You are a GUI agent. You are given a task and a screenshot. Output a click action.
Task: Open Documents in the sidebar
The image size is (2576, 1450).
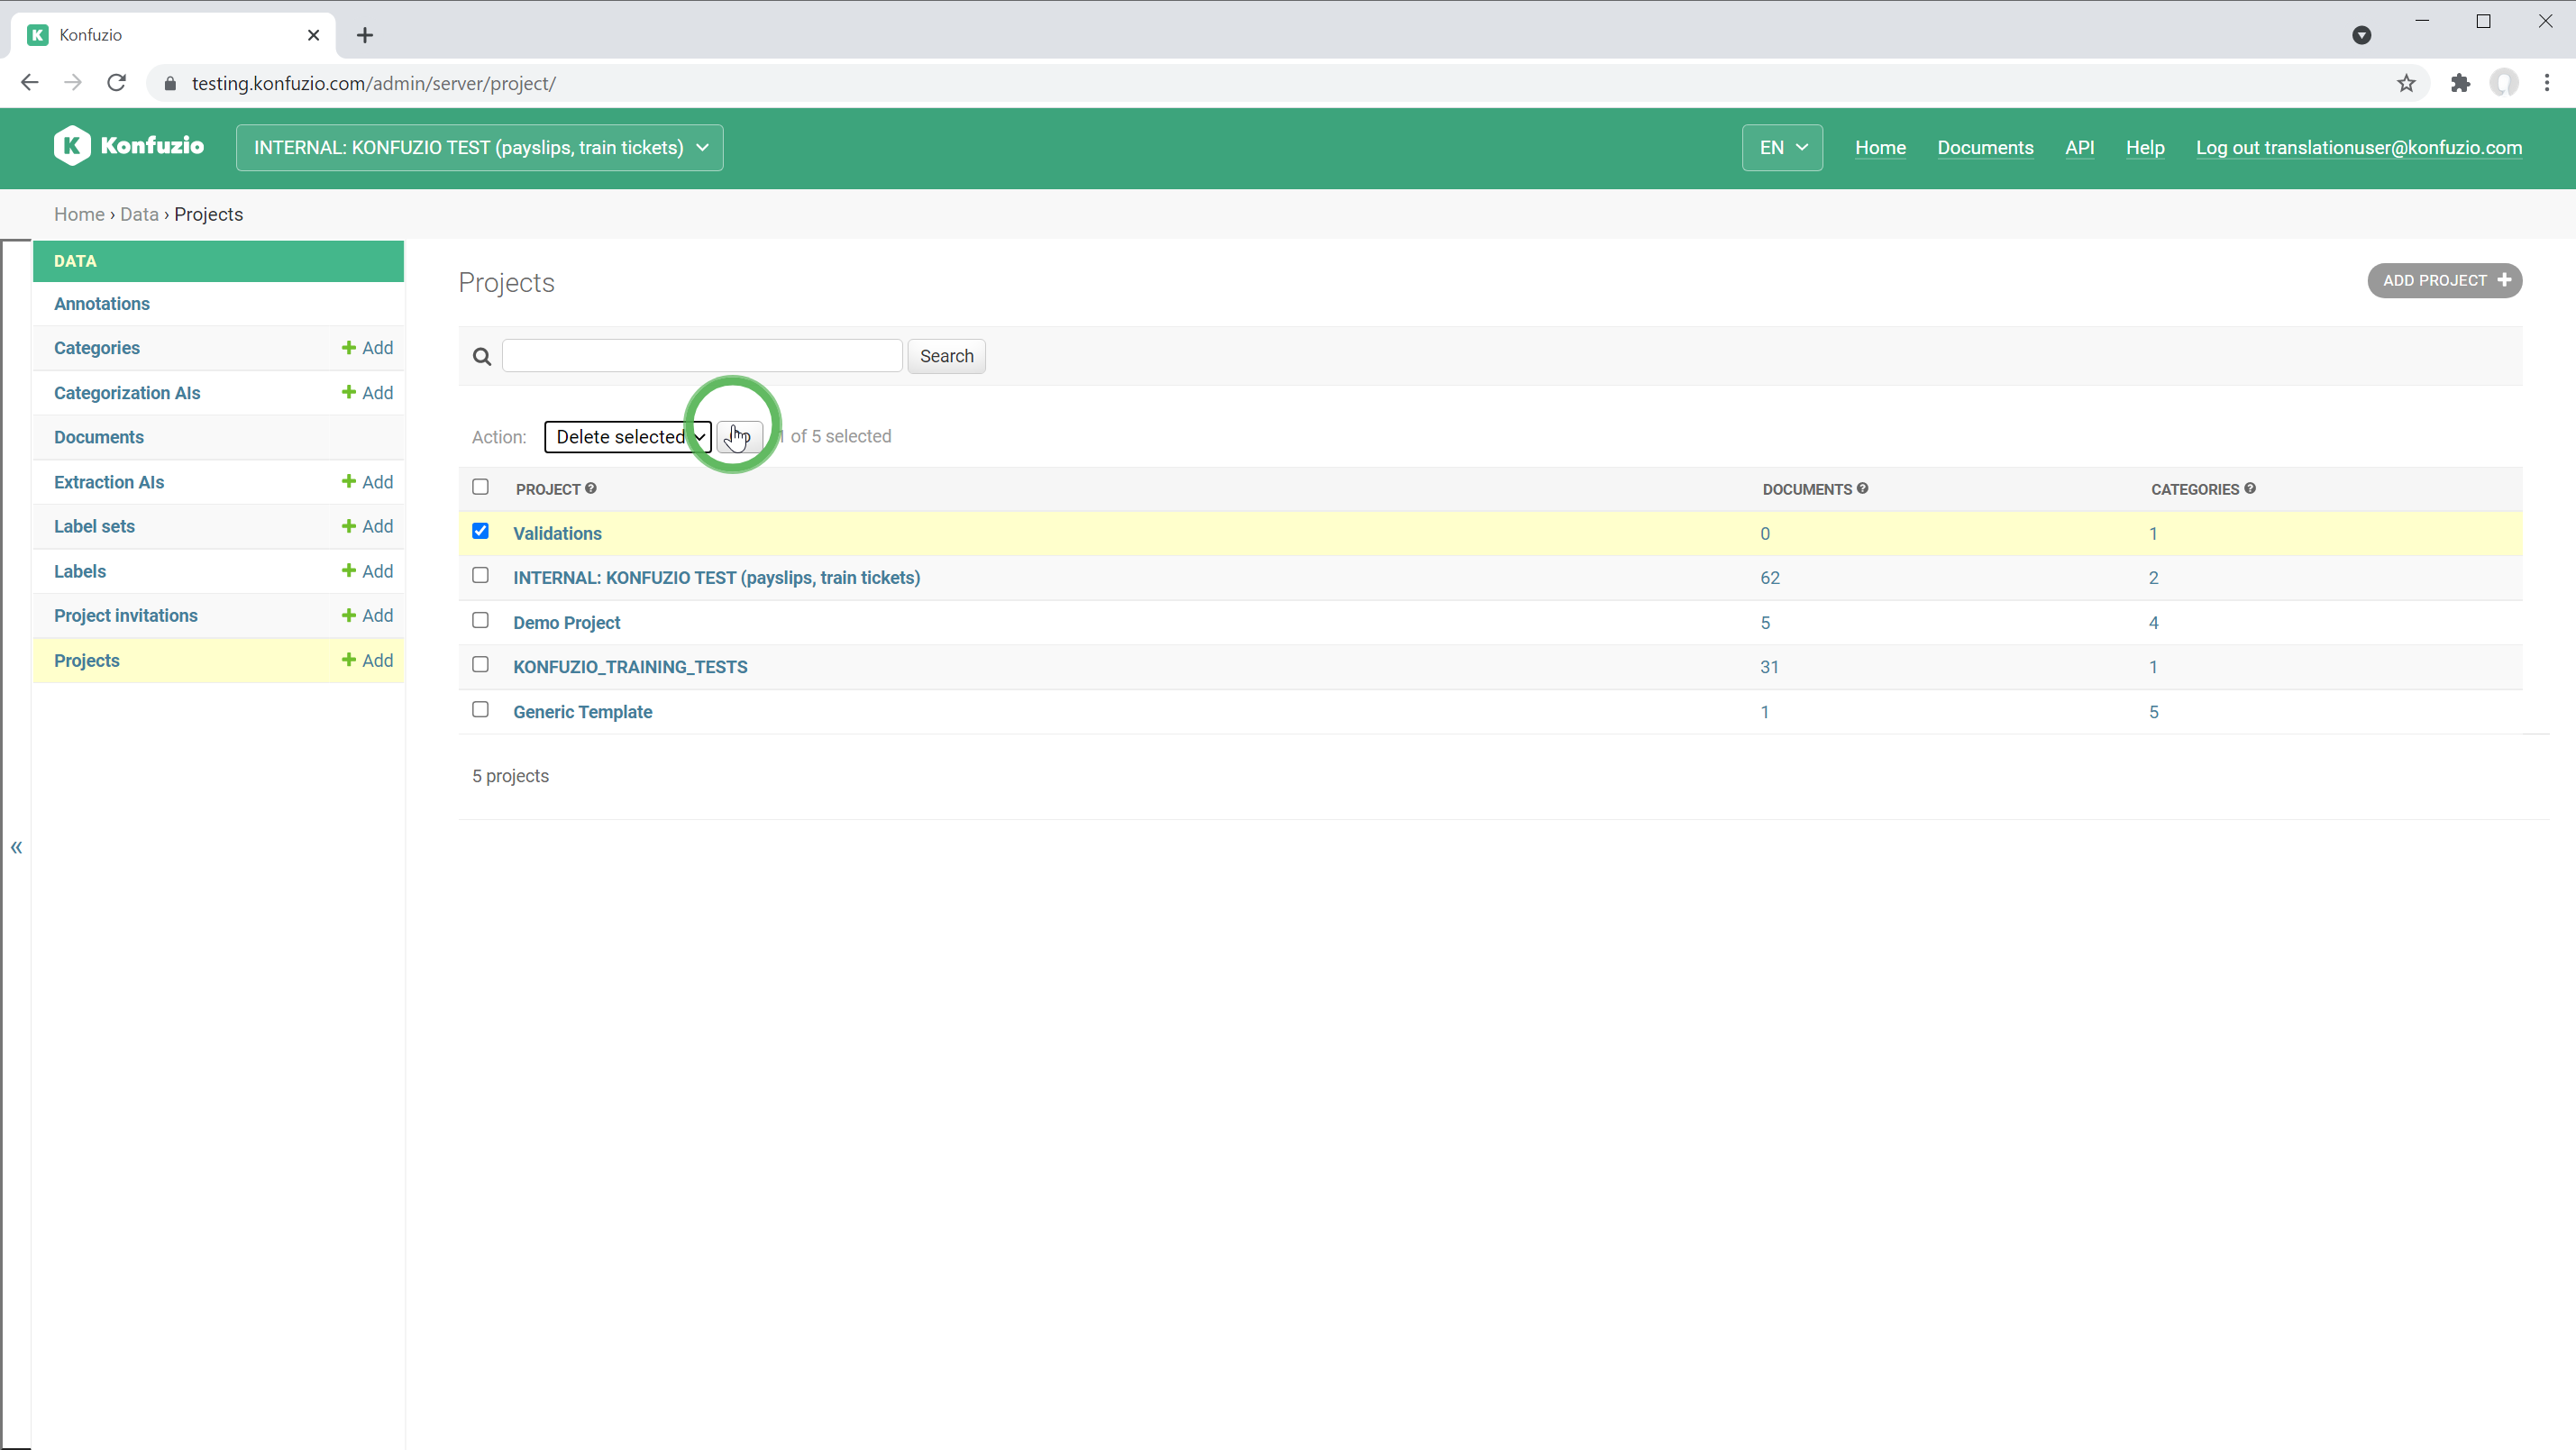point(99,437)
